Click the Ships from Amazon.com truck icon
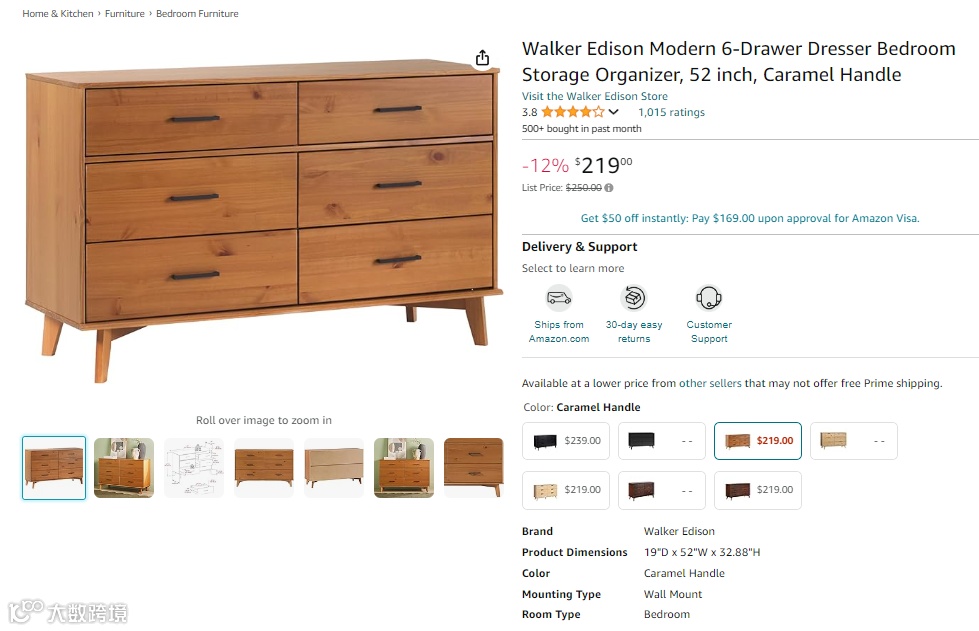This screenshot has width=979, height=631. pos(559,298)
